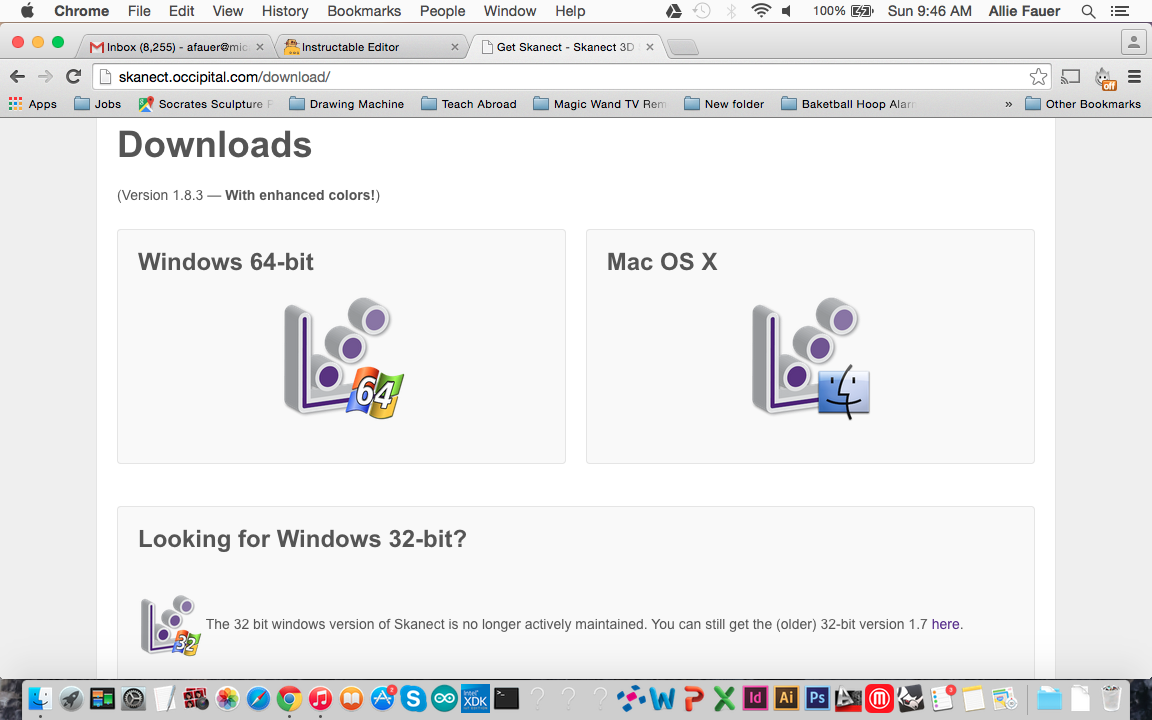This screenshot has width=1152, height=720.
Task: Open Skype from the dock
Action: 413,698
